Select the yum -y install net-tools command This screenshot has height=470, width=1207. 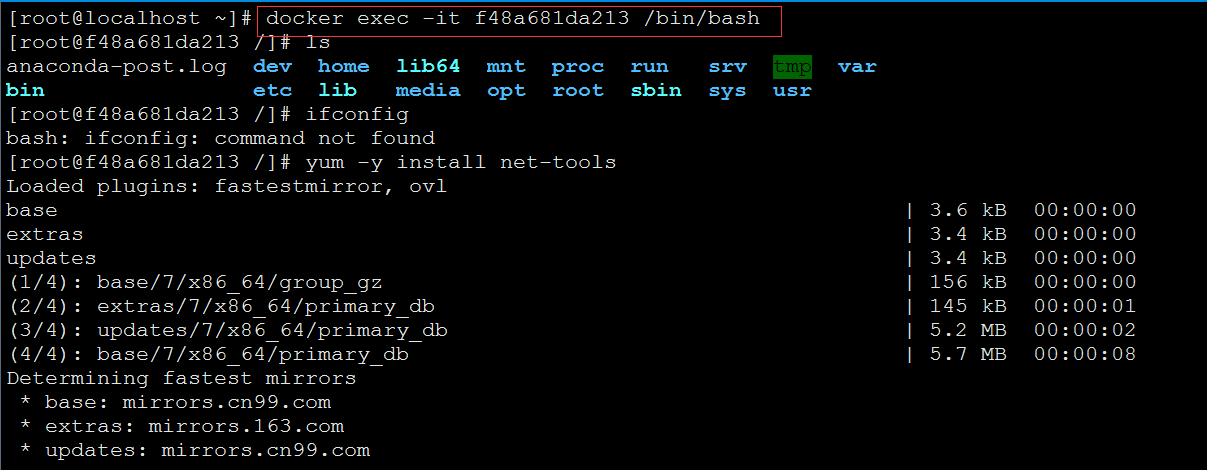[461, 163]
